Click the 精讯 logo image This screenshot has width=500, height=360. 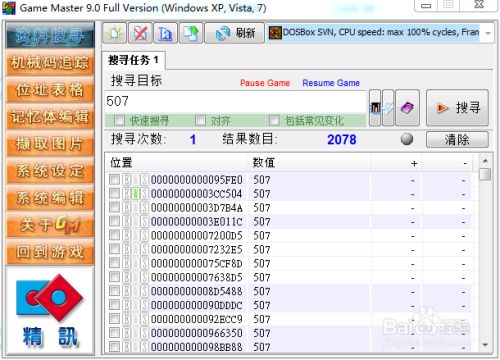[x=50, y=311]
